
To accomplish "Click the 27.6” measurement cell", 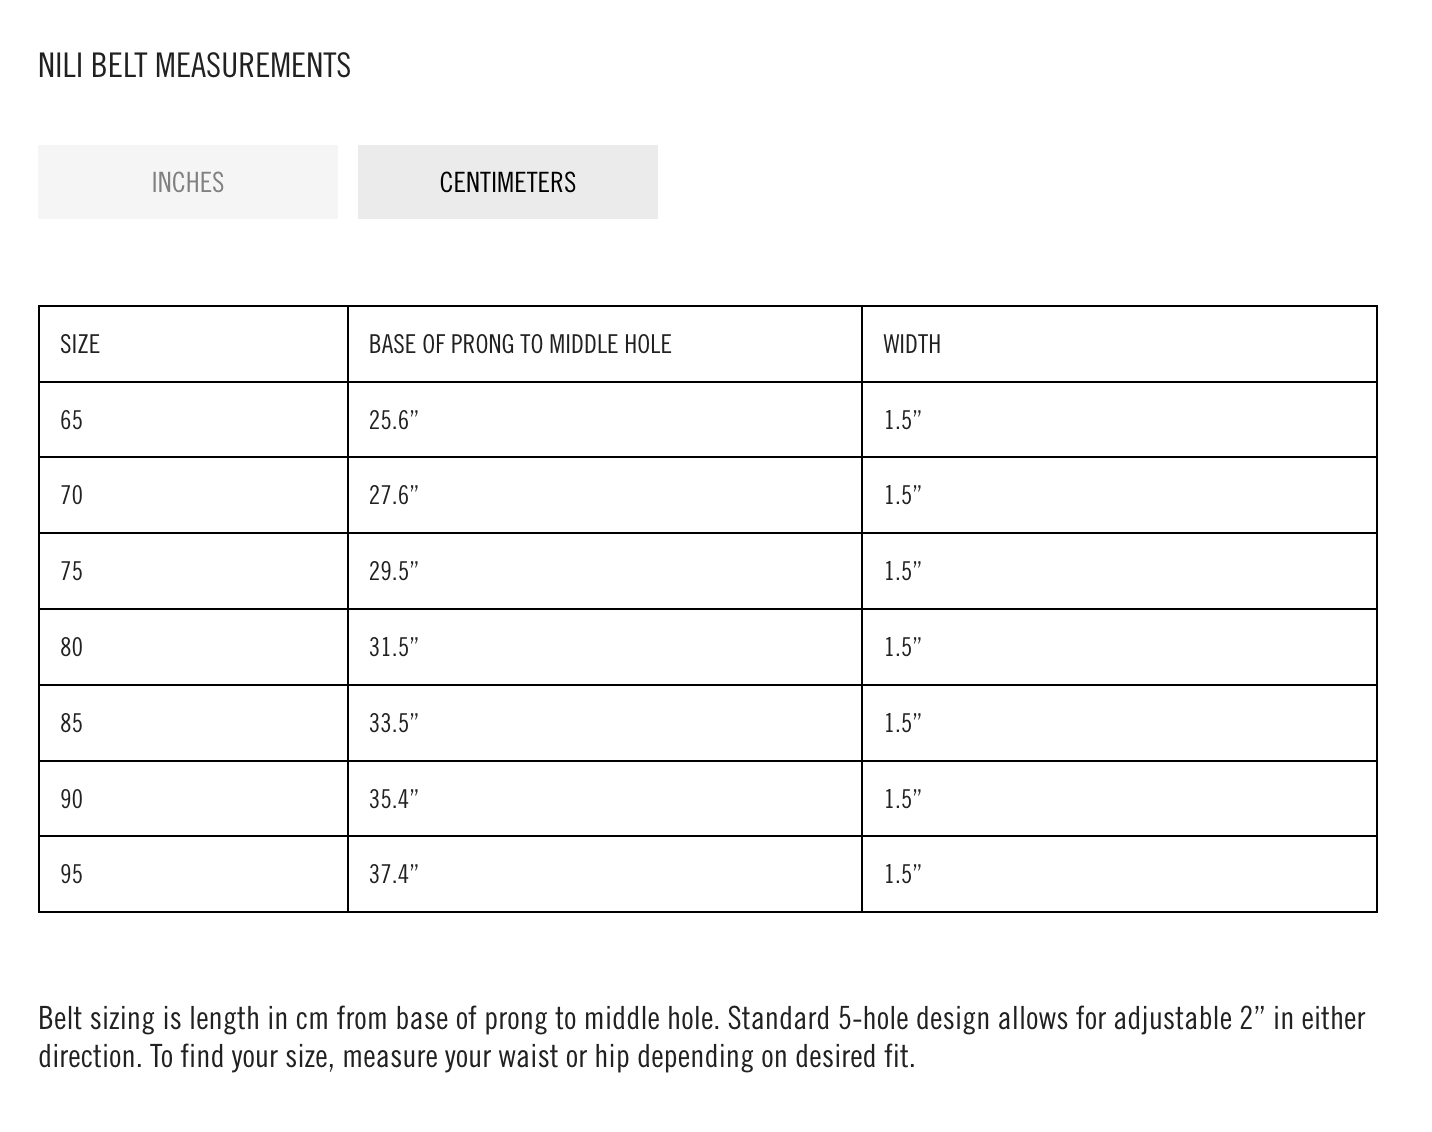I will [393, 495].
